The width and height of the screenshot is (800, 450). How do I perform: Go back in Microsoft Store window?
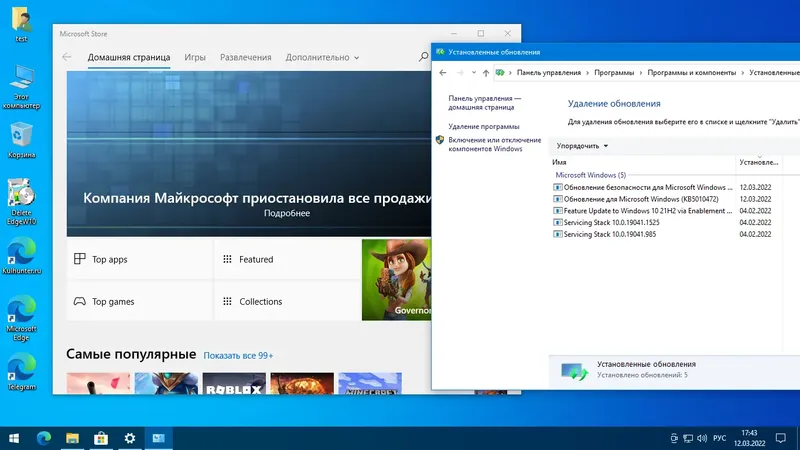[x=67, y=57]
